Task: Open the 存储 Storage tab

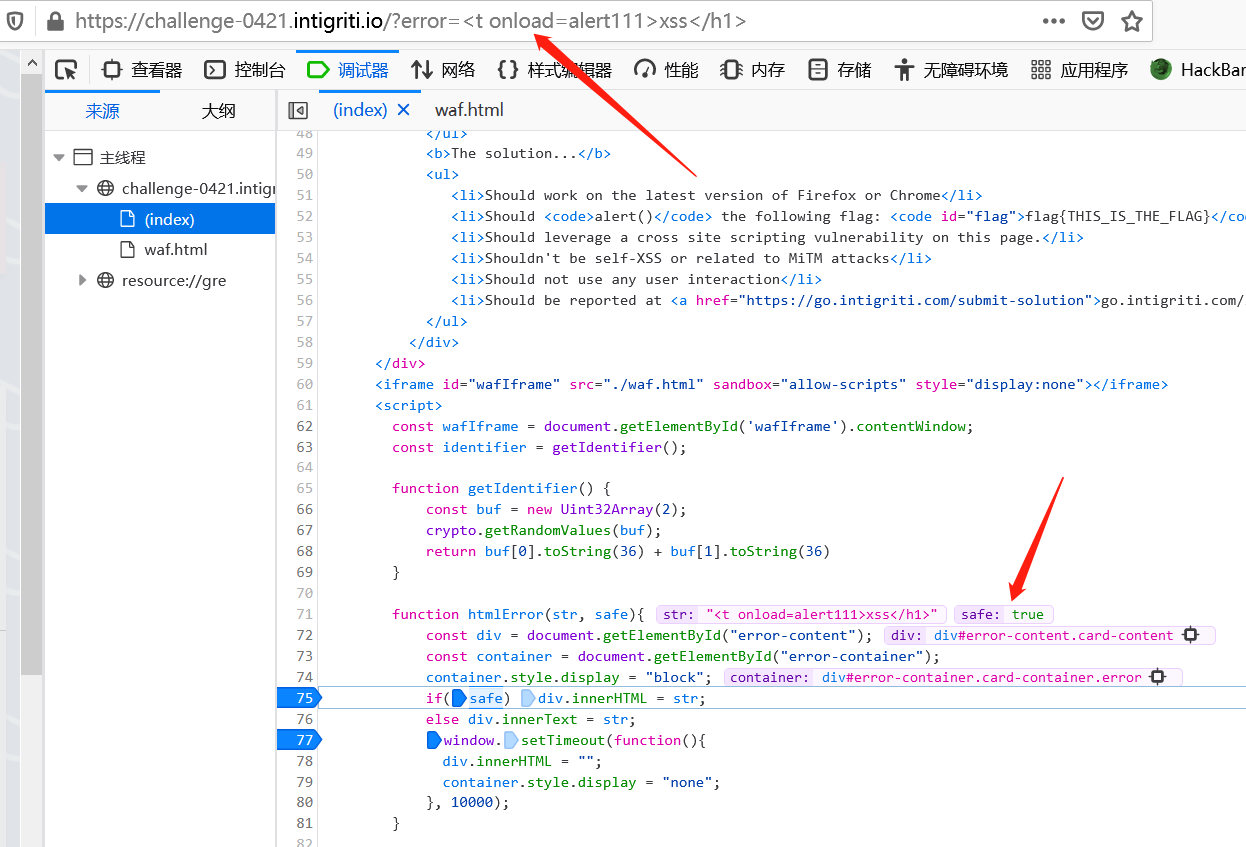Action: tap(840, 70)
